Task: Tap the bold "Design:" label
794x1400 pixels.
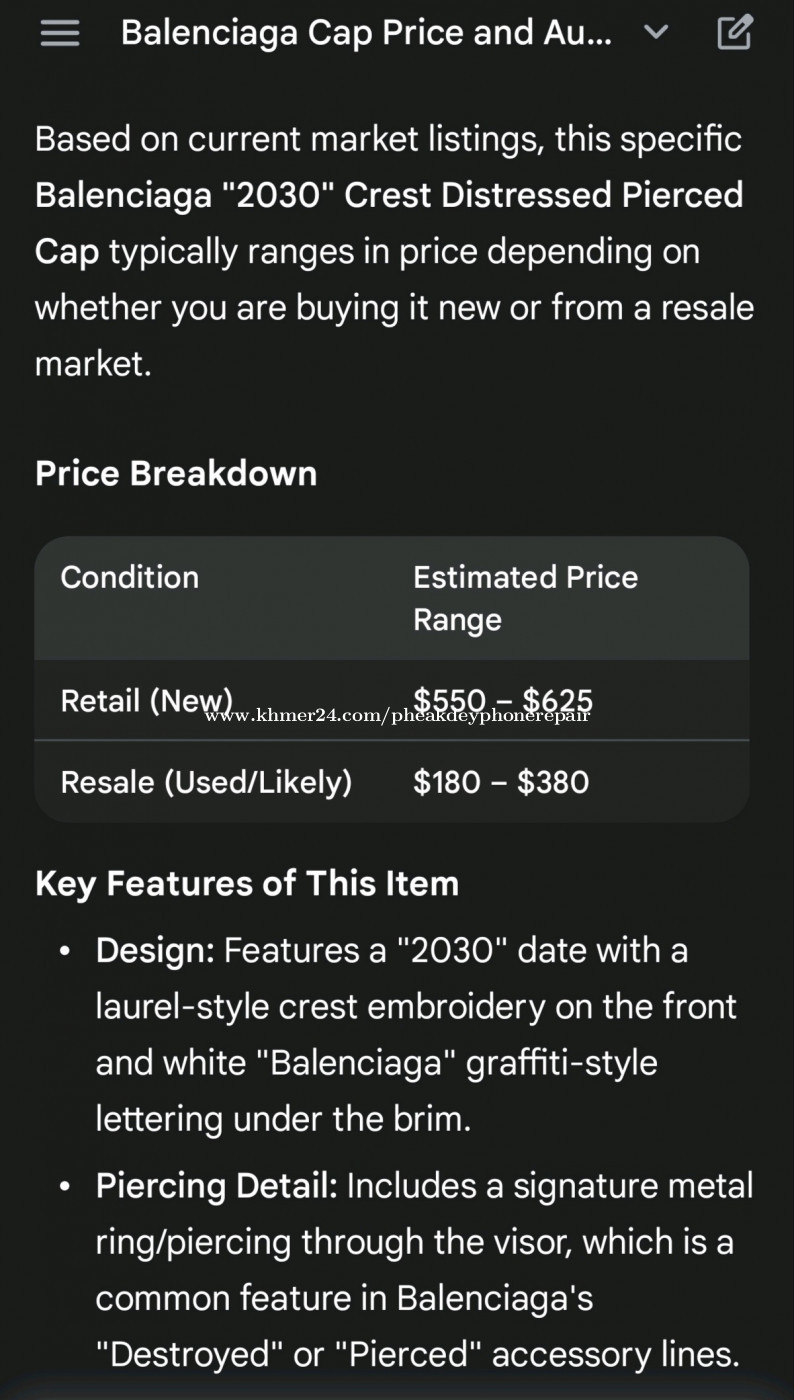Action: pos(155,950)
